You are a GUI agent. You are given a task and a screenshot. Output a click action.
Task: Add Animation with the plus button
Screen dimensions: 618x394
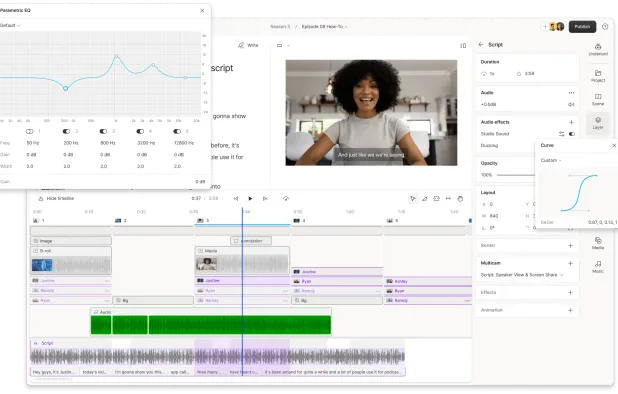point(570,310)
